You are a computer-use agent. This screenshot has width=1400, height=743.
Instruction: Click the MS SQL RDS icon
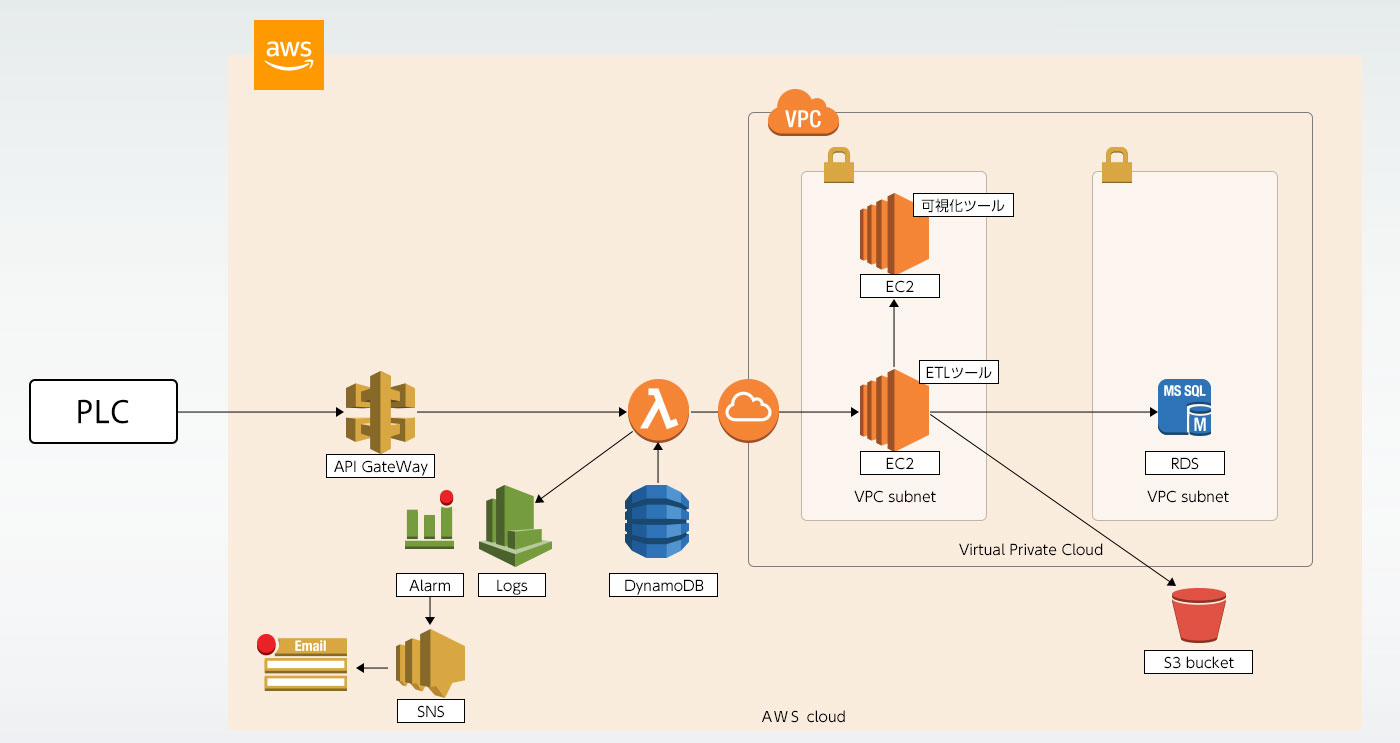[x=1184, y=407]
